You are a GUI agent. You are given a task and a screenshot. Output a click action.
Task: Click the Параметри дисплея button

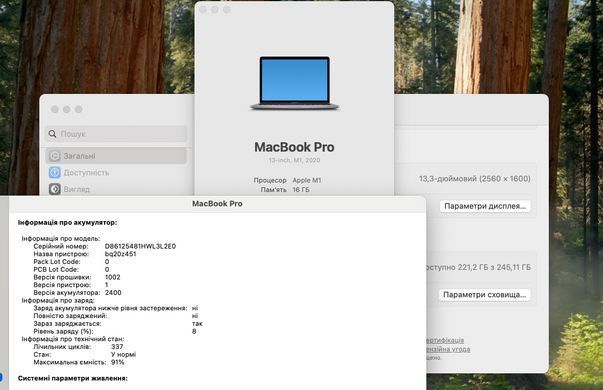tap(485, 206)
